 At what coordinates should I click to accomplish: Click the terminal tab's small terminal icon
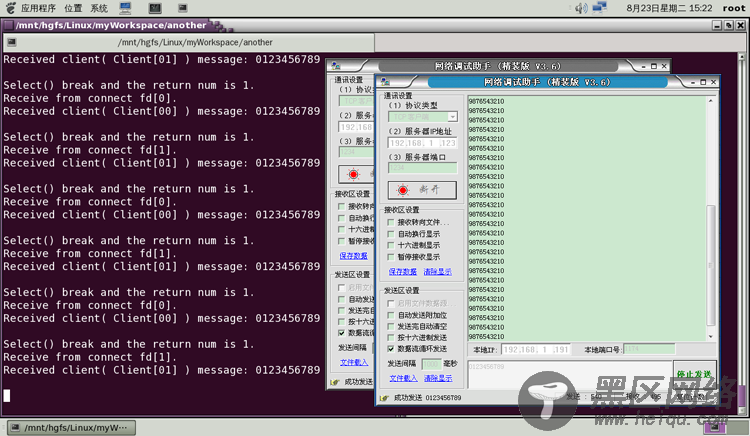click(x=12, y=42)
